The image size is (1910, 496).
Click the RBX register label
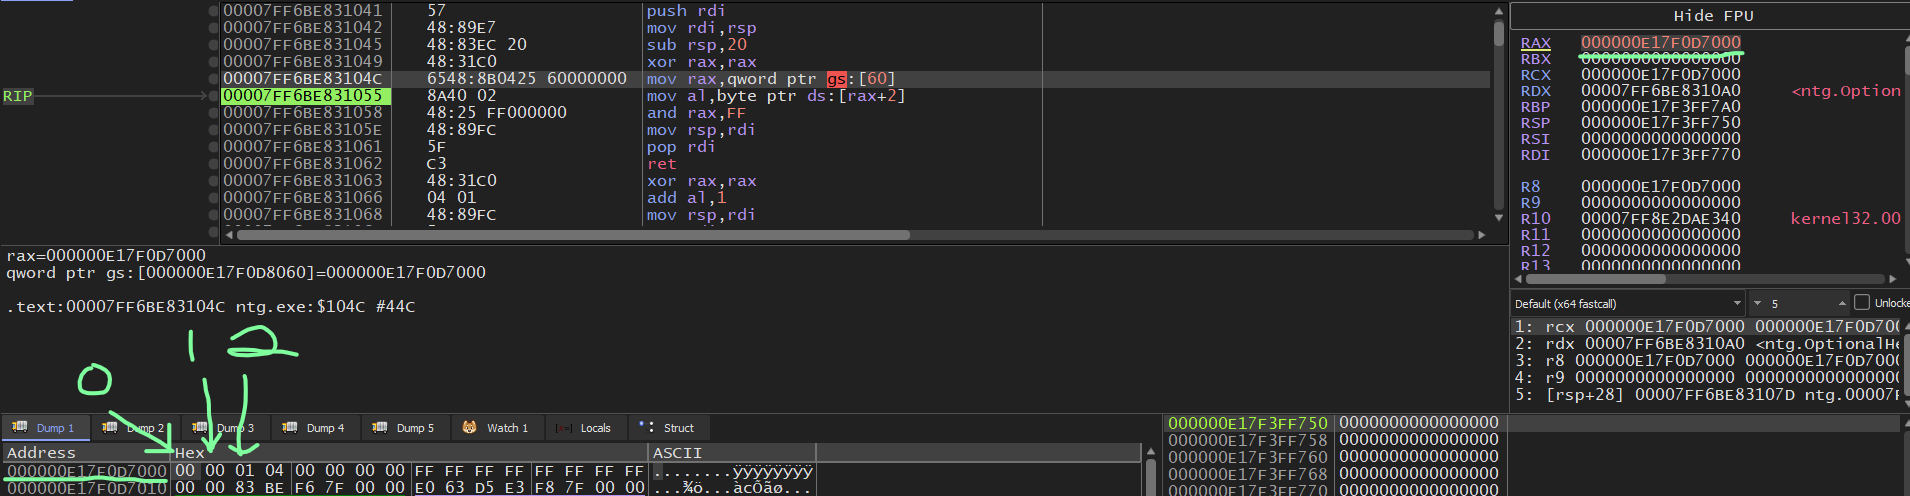click(1535, 59)
